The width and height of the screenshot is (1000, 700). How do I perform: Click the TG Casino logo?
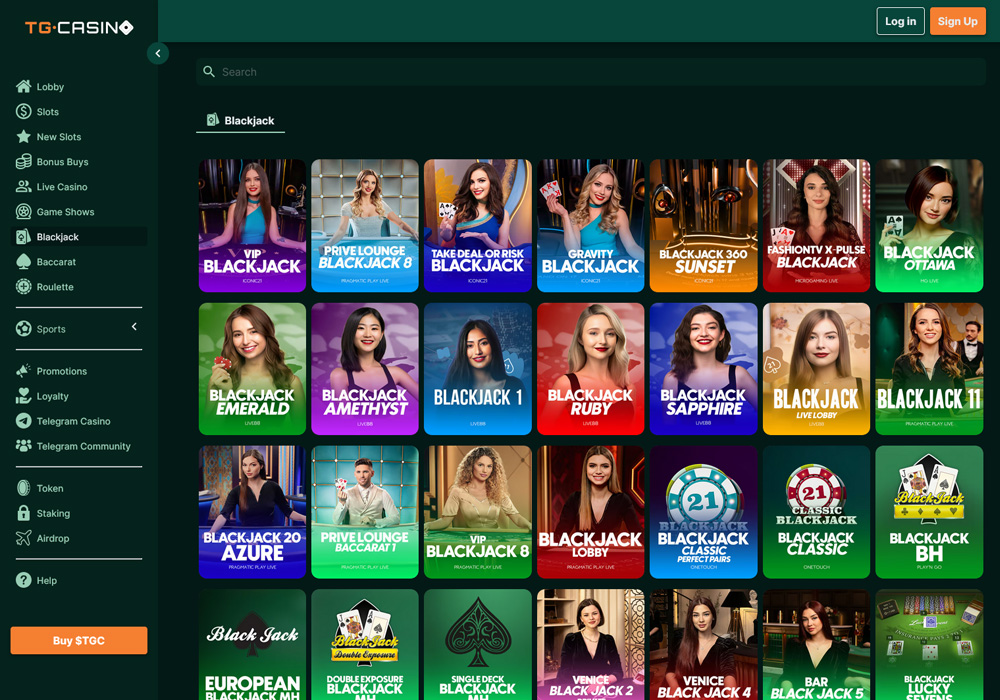pos(79,27)
